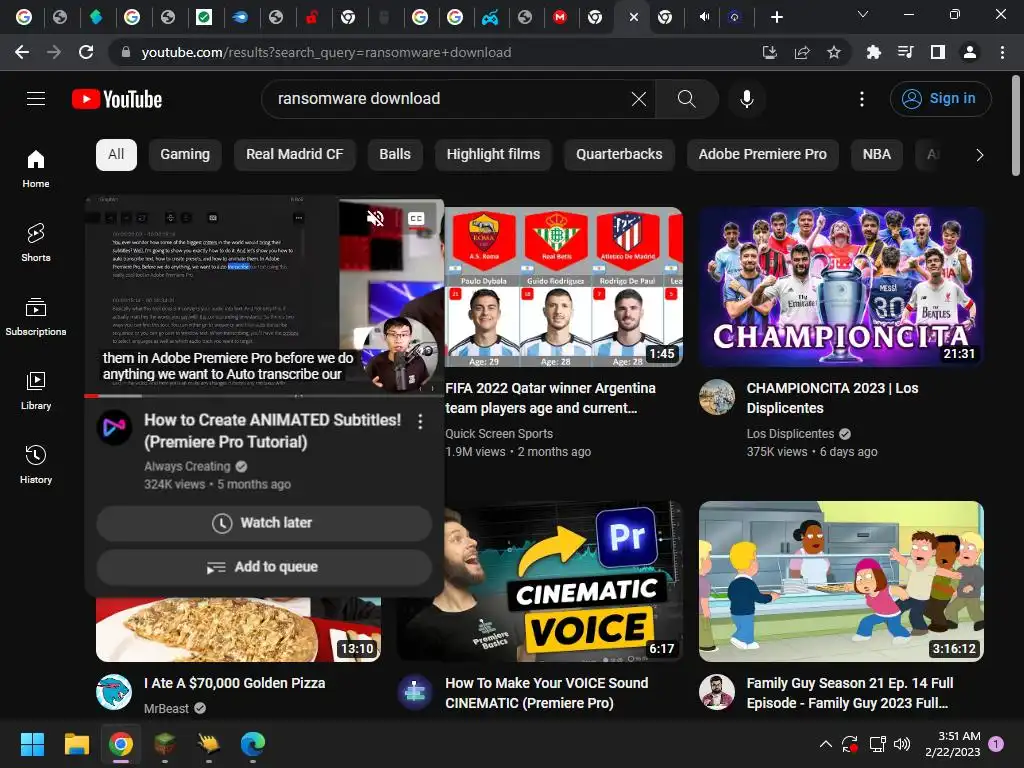Select the Adobe Premiere Pro chip
The width and height of the screenshot is (1024, 768).
763,155
